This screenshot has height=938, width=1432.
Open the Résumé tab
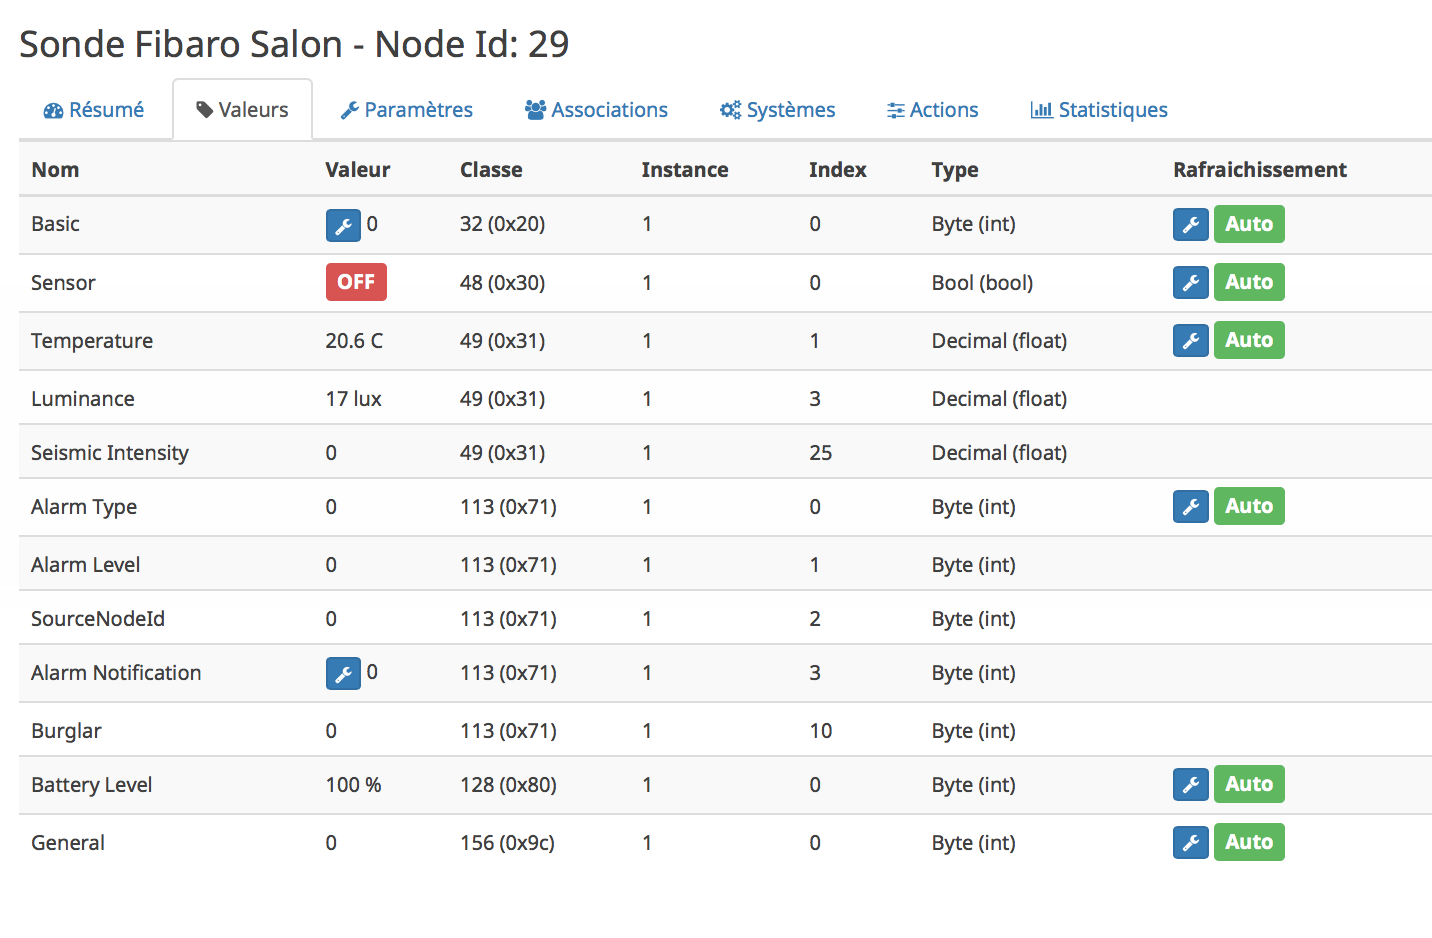(94, 110)
